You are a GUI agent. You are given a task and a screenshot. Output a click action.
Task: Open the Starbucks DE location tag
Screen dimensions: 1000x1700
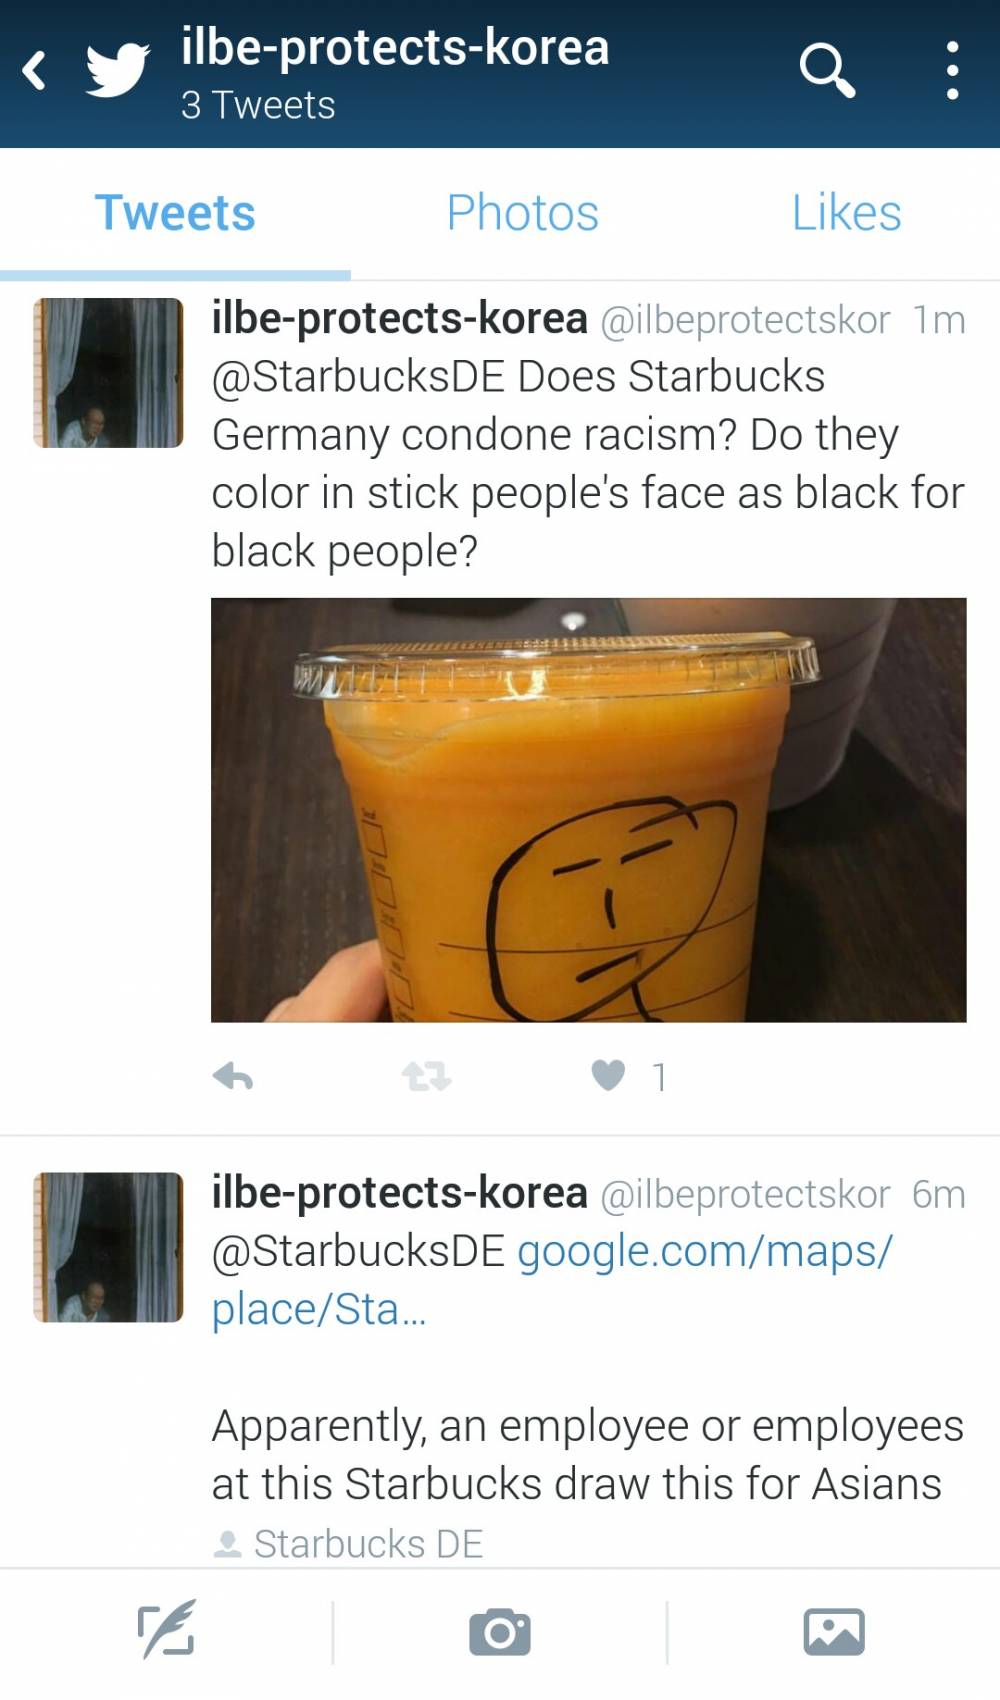click(348, 1543)
